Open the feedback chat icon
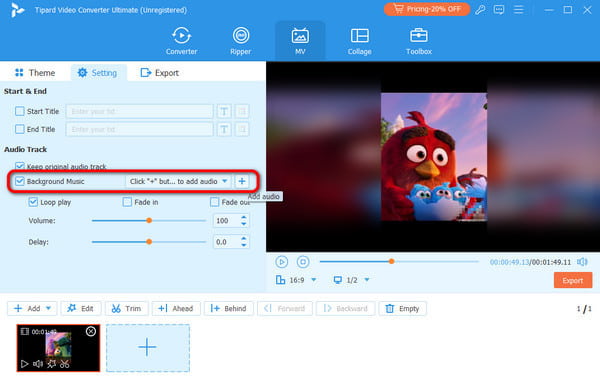The height and width of the screenshot is (387, 600). pos(499,10)
